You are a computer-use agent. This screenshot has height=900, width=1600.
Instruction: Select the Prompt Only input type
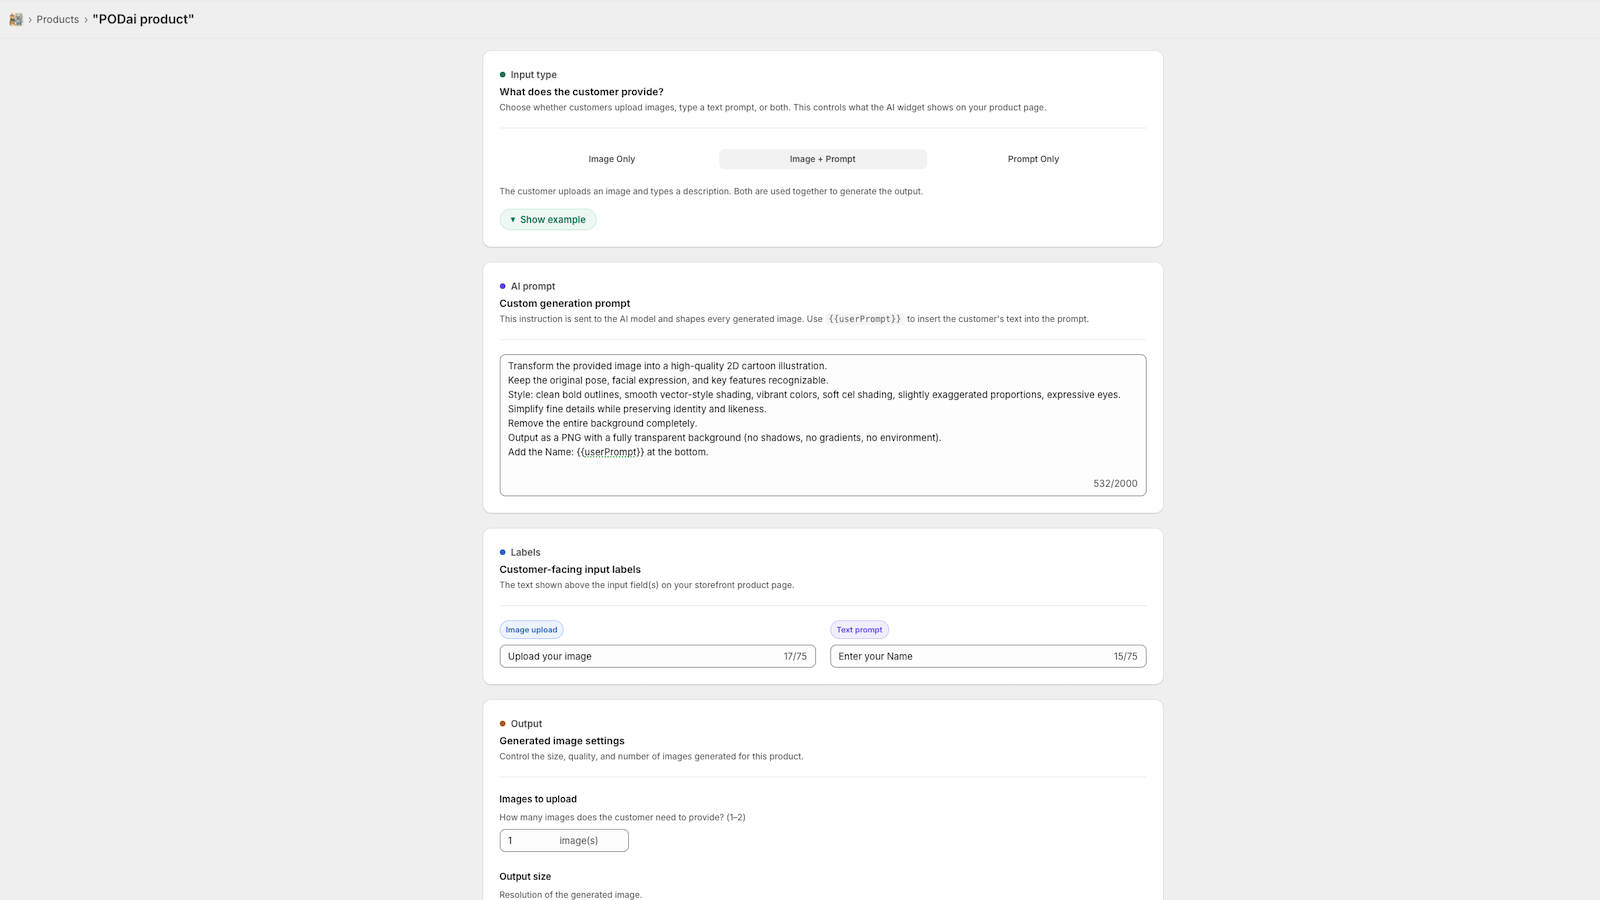pyautogui.click(x=1033, y=158)
